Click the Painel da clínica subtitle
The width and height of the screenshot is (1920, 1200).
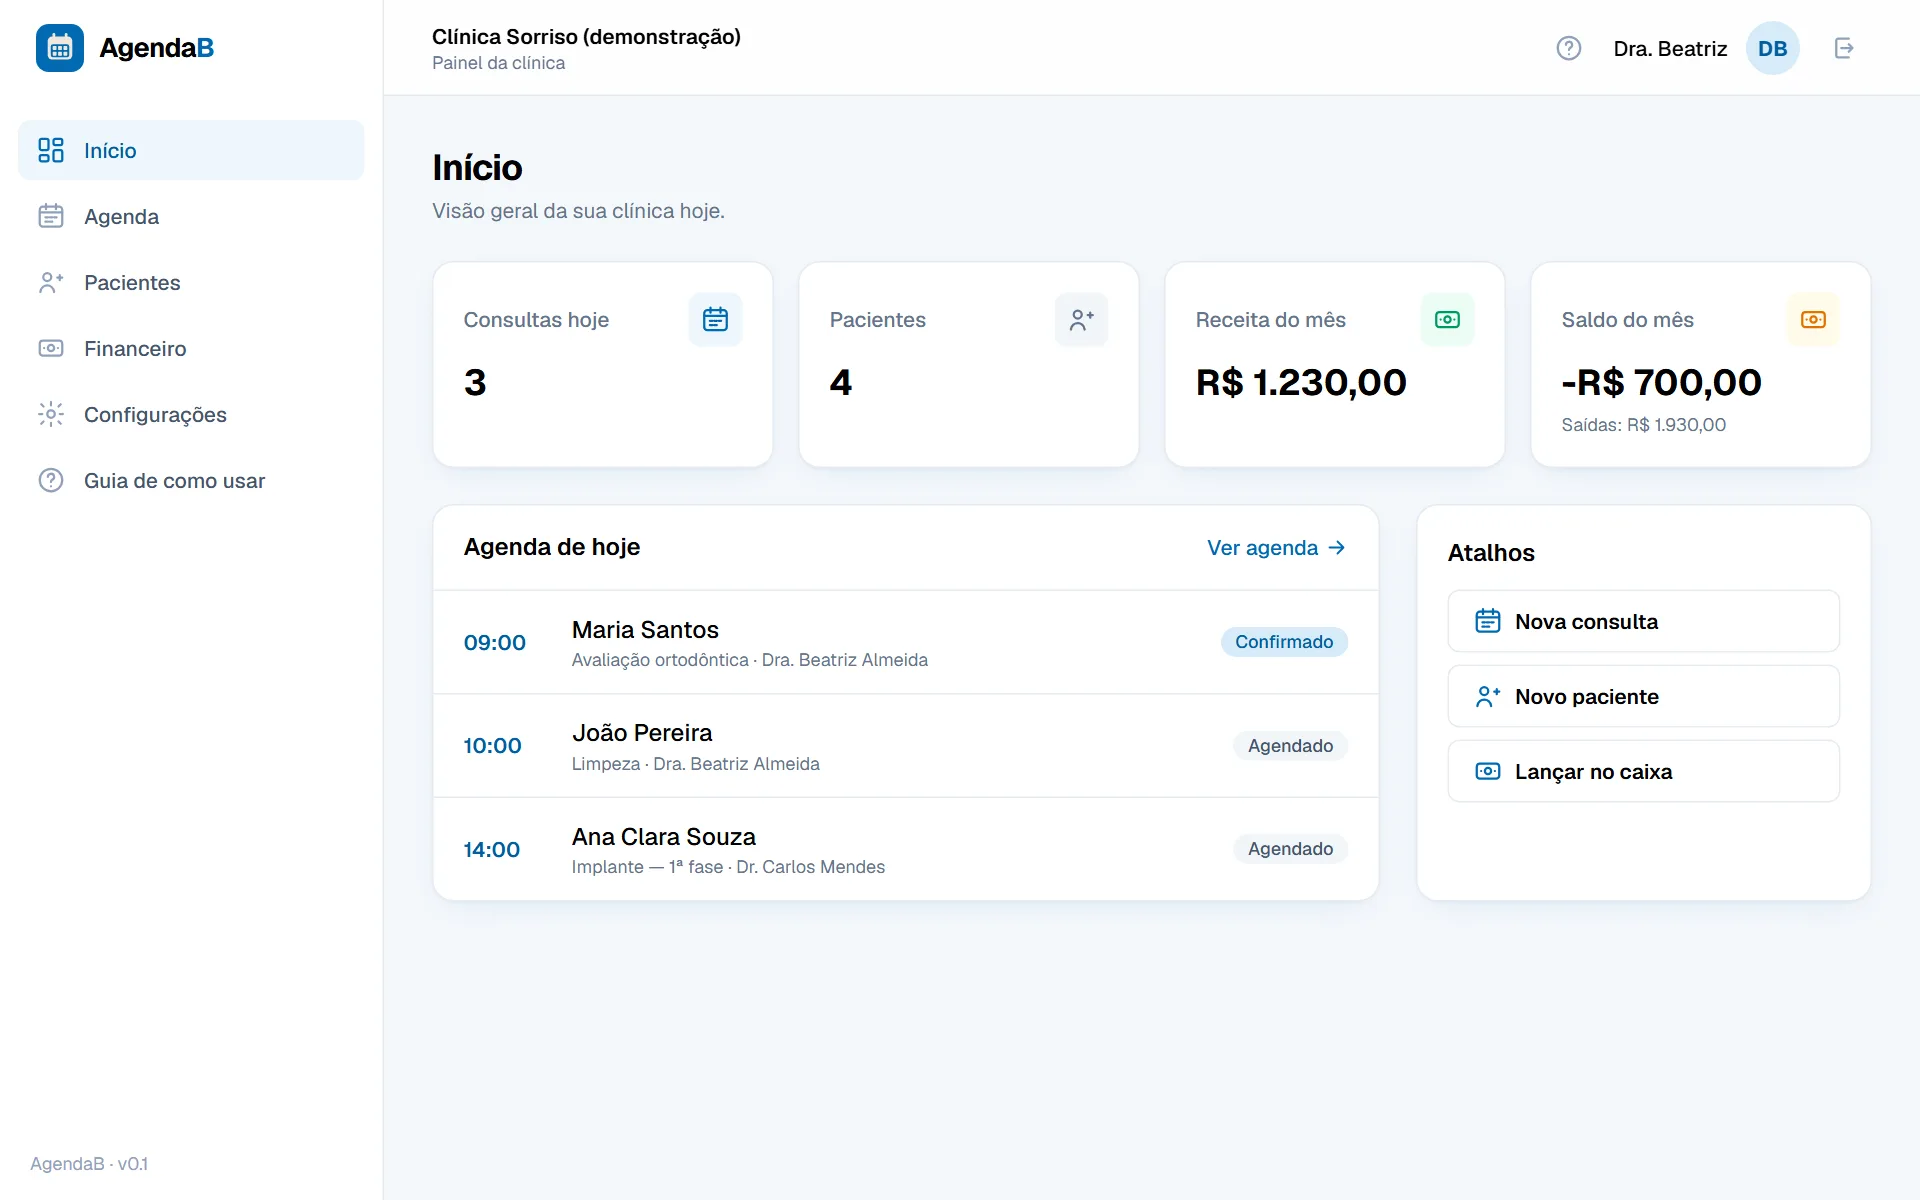click(498, 63)
